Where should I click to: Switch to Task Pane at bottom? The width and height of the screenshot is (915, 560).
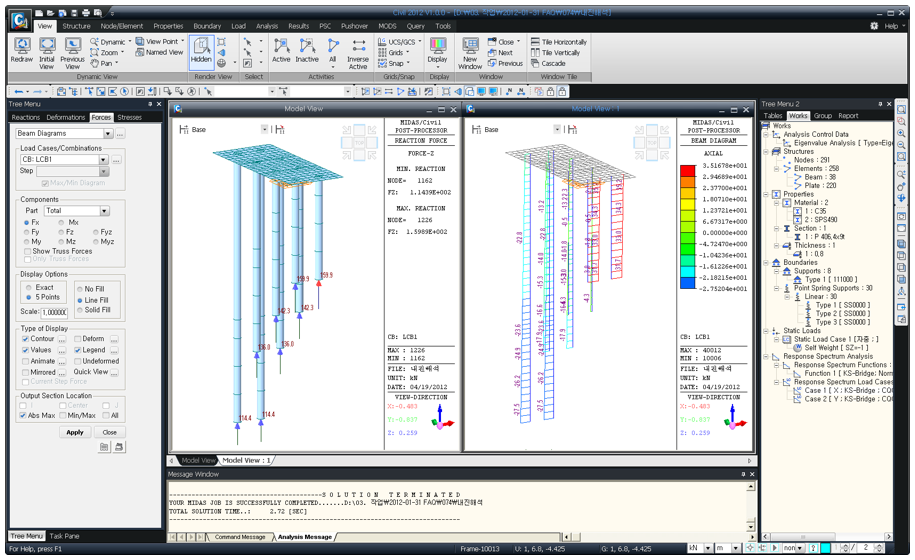click(x=64, y=536)
